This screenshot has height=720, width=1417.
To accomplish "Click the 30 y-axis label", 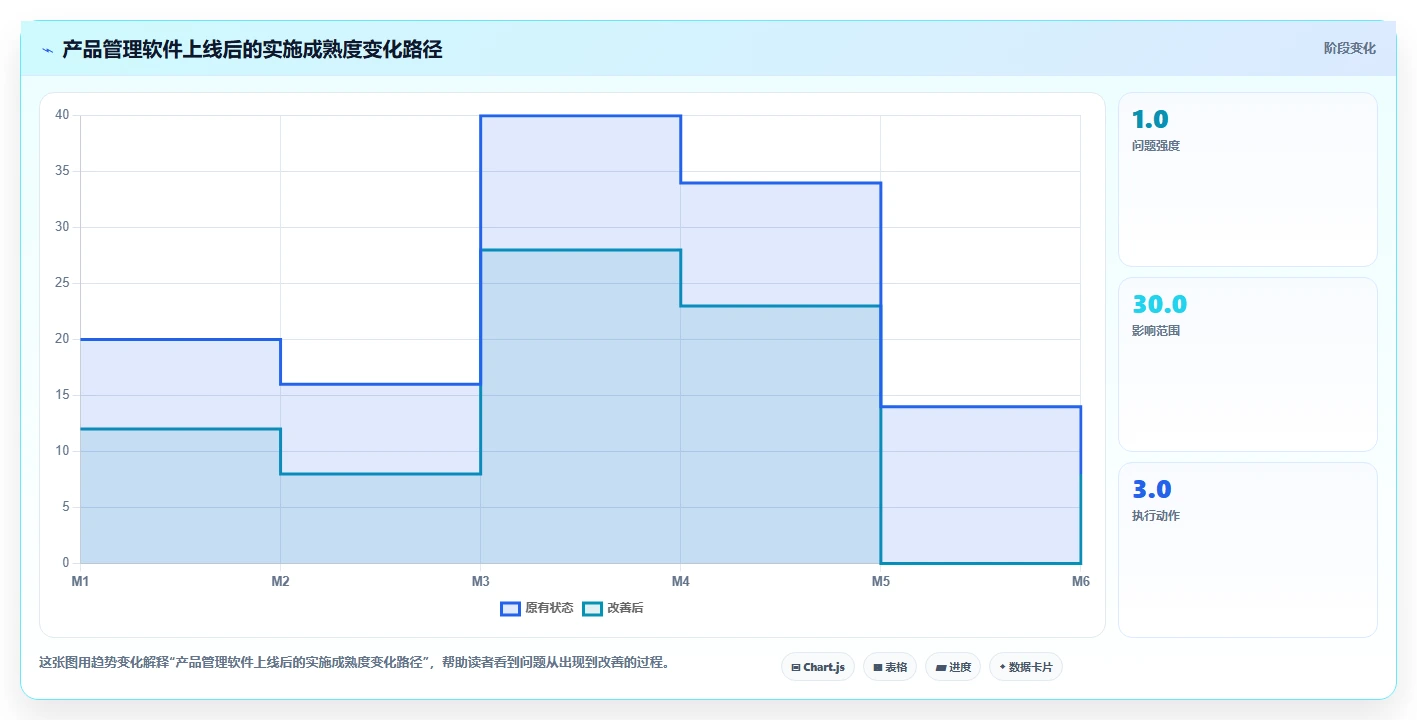I will point(62,227).
